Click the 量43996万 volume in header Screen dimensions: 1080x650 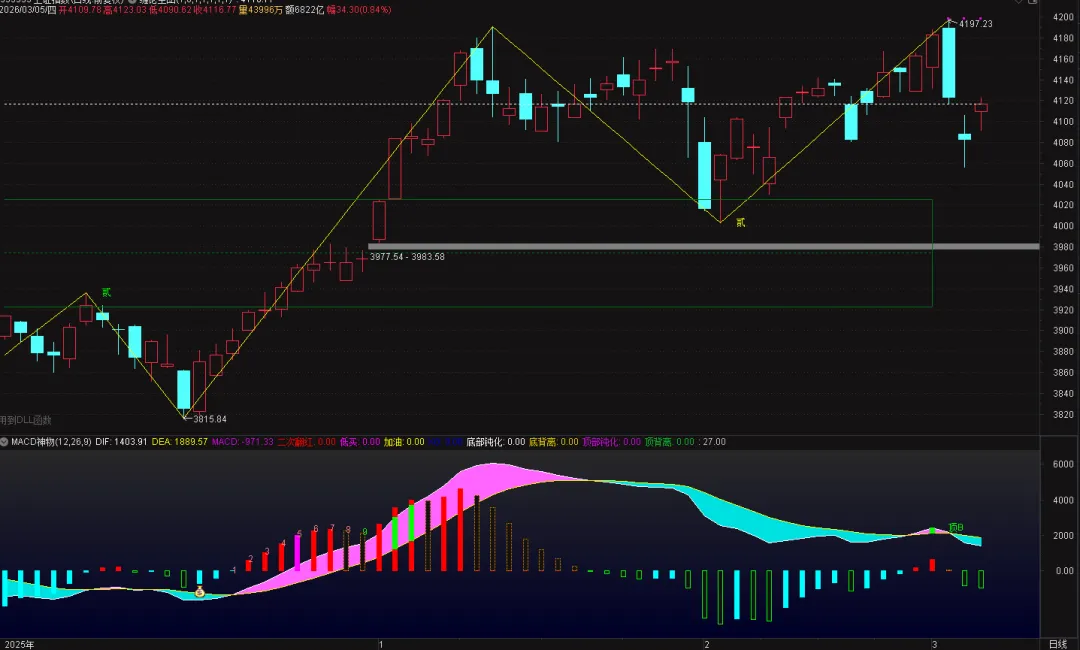(260, 10)
